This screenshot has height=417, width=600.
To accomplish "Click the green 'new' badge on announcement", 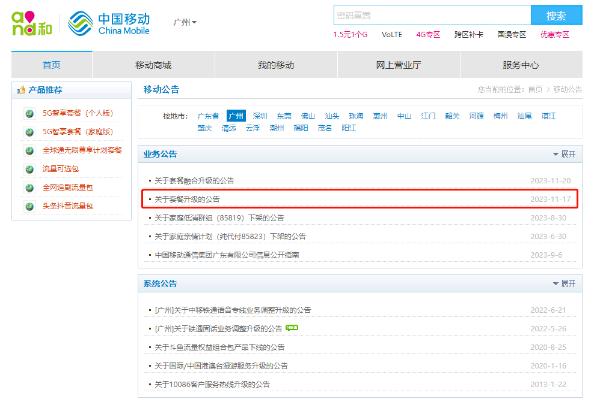I will point(292,327).
